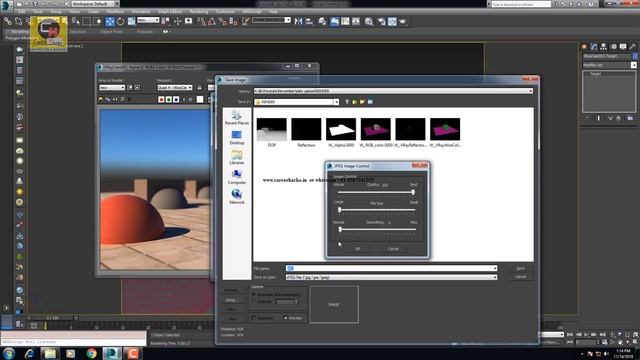Open the Modifiers menu
Screen dimensions: 640x360
click(x=115, y=12)
